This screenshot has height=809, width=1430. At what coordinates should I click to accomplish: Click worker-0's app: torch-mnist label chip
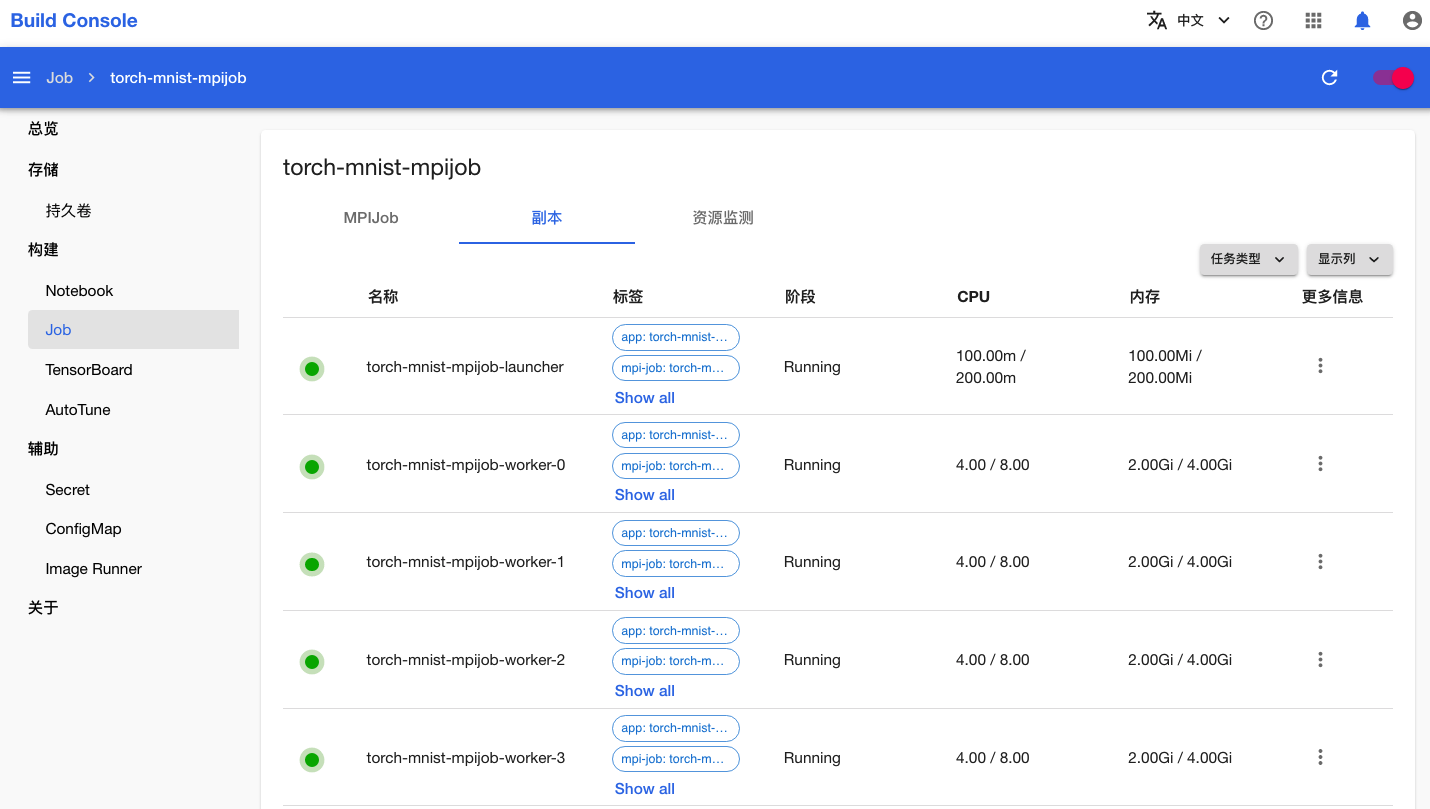click(x=676, y=435)
